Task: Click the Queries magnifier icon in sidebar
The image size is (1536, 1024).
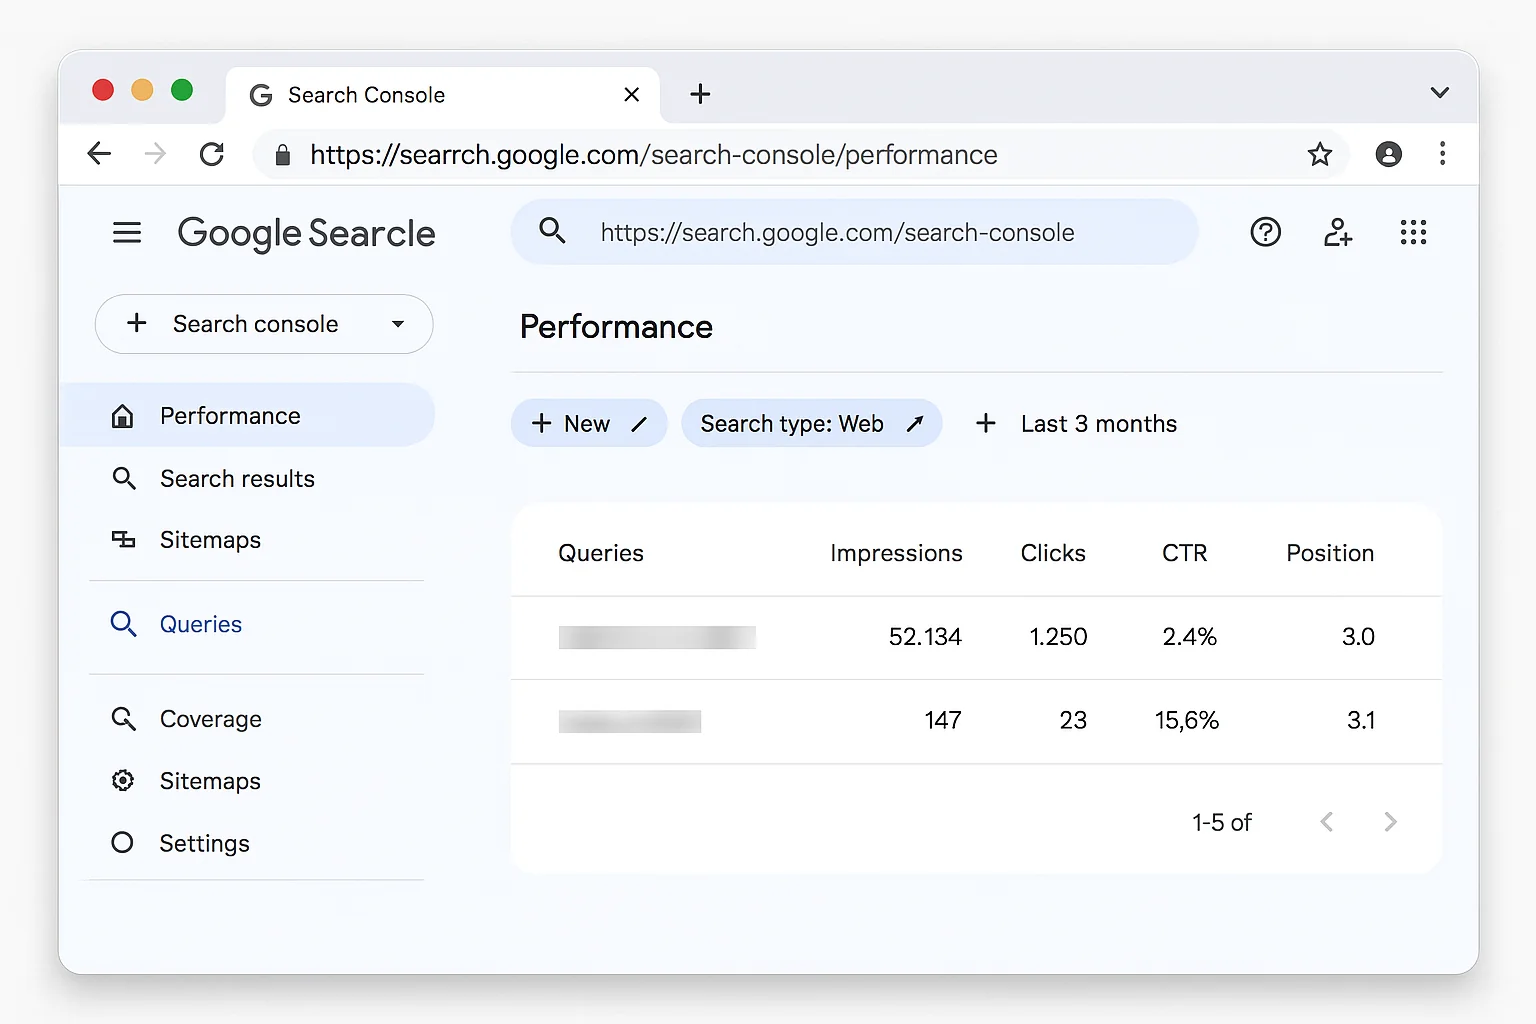Action: [124, 623]
